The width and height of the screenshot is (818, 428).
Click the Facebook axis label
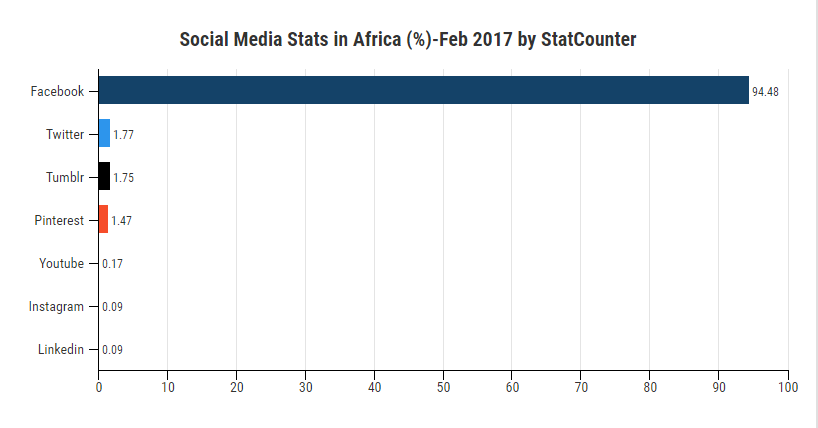pyautogui.click(x=57, y=91)
